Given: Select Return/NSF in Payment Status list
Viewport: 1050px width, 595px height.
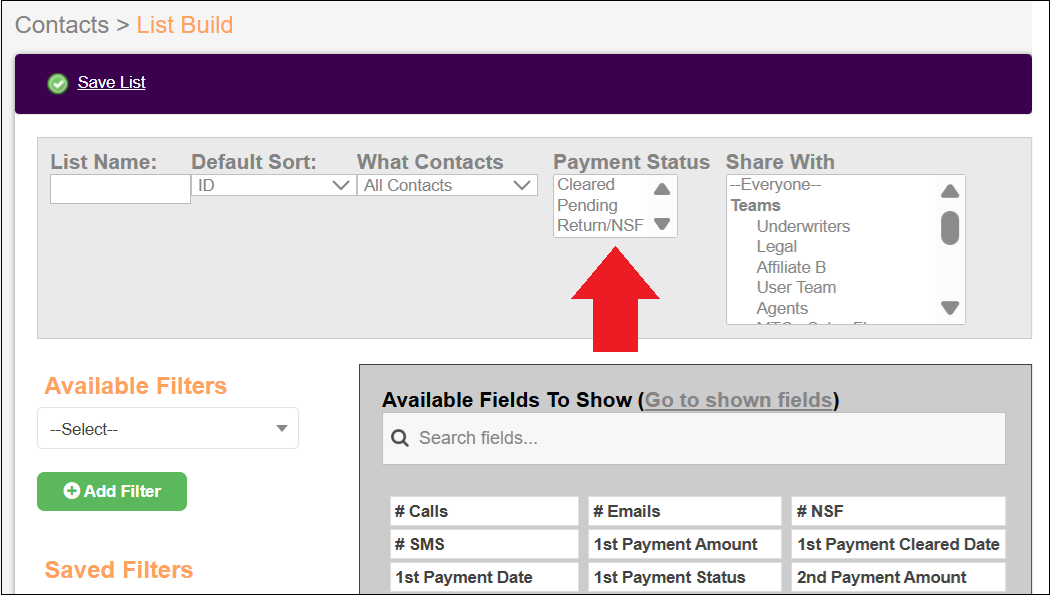Looking at the screenshot, I should [600, 226].
